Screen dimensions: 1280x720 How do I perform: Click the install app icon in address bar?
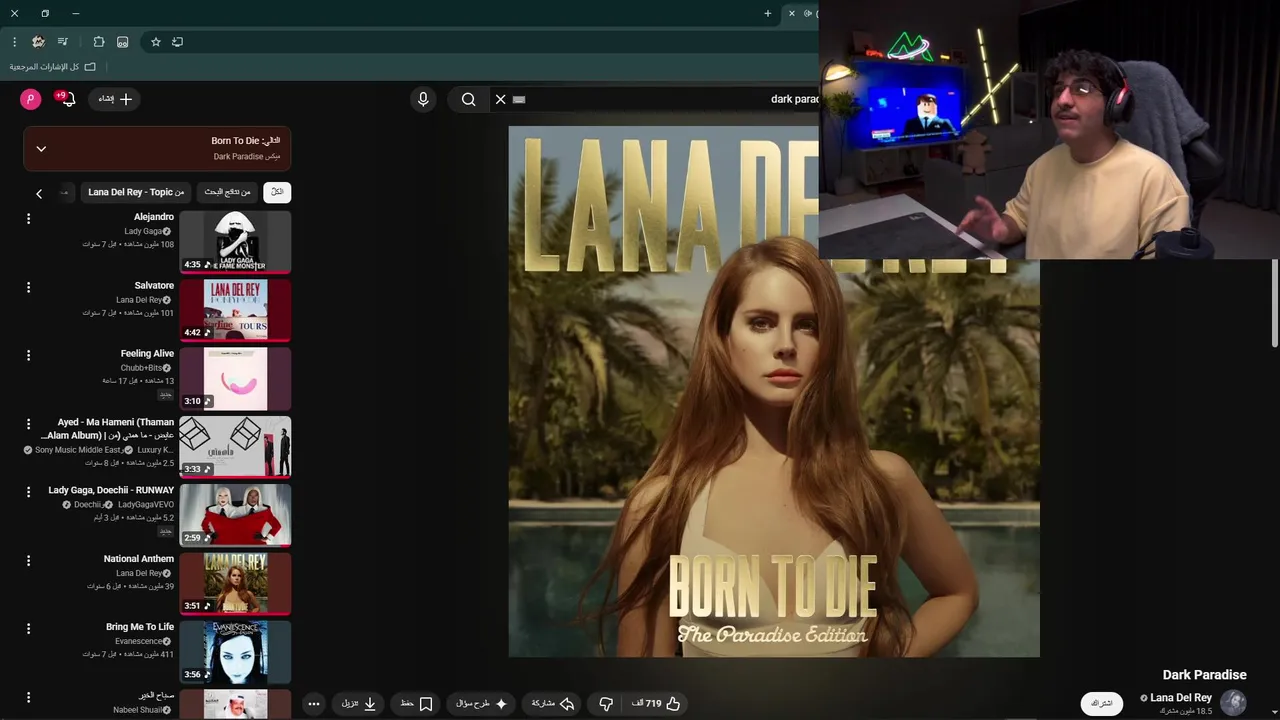(x=178, y=42)
